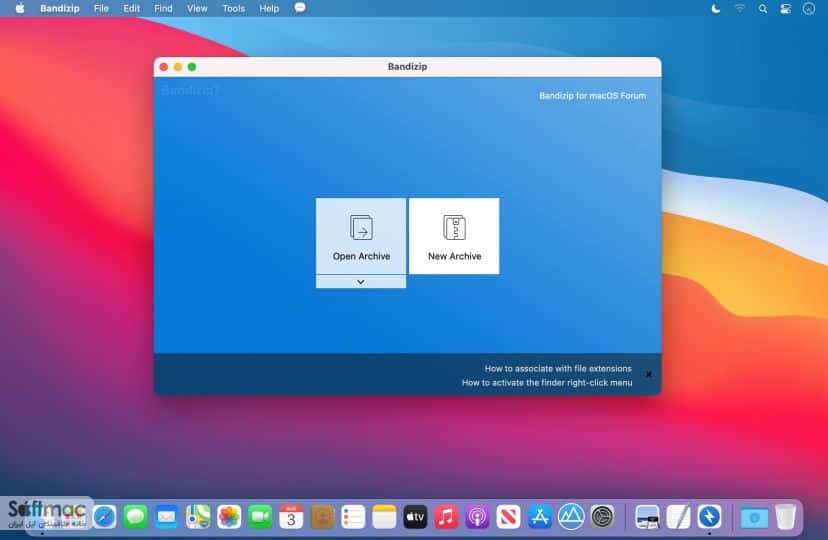
Task: Minimize the Bandizip window with the yellow button
Action: (178, 67)
